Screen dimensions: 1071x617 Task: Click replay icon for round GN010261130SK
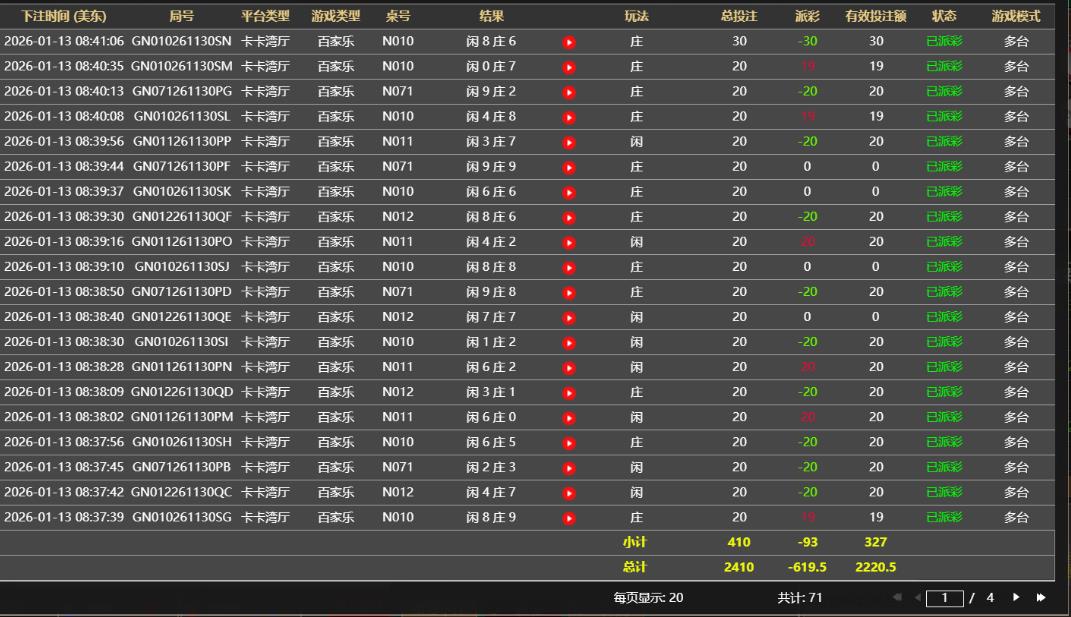[569, 192]
